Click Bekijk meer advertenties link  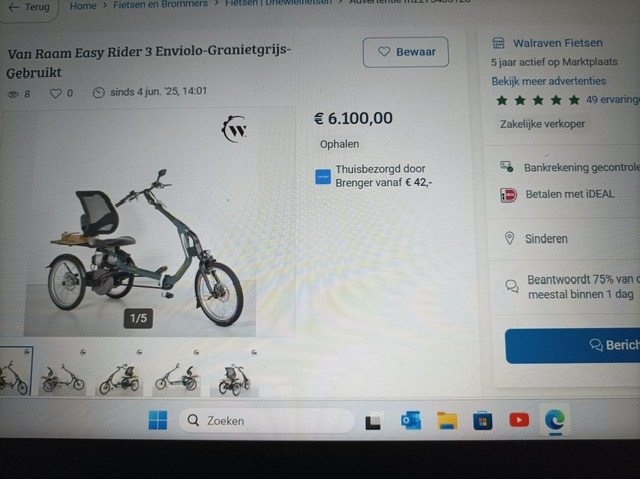coord(549,81)
